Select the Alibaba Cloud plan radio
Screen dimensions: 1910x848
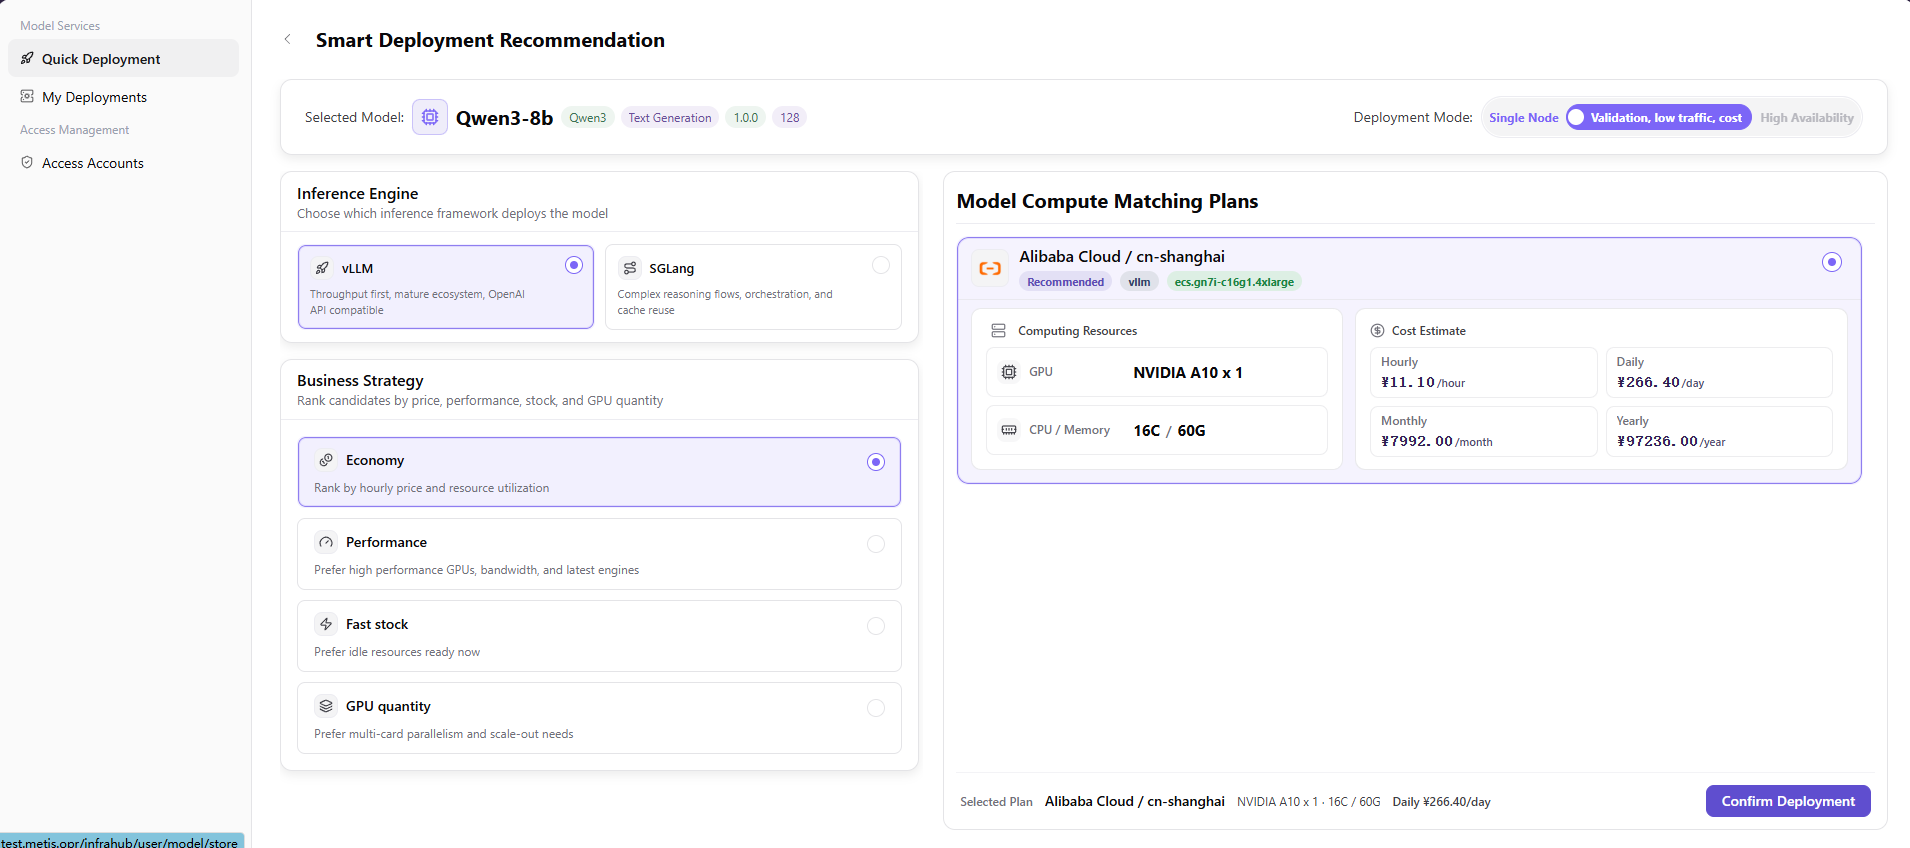coord(1832,262)
